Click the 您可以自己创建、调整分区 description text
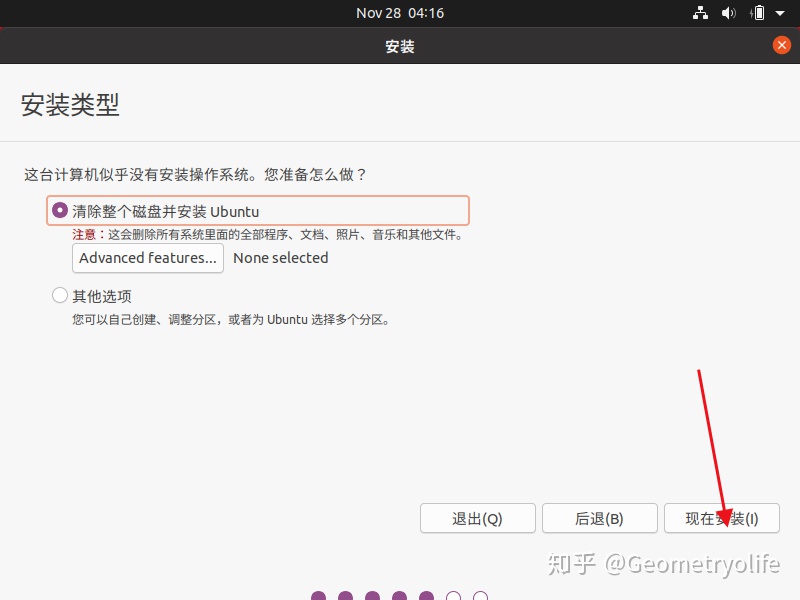Screen dimensions: 800x600 click(231, 320)
